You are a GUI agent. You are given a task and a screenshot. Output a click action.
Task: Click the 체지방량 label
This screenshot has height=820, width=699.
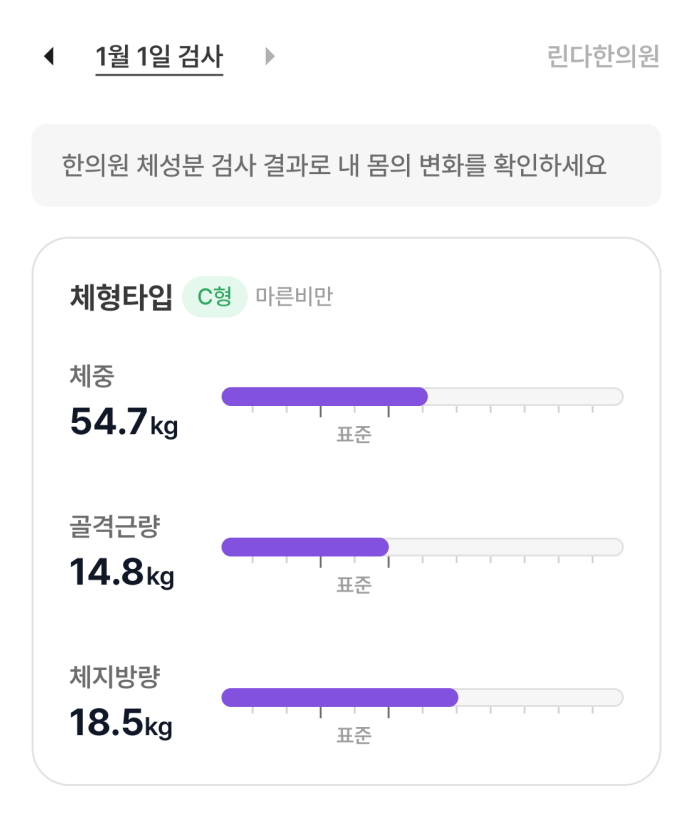coord(114,677)
